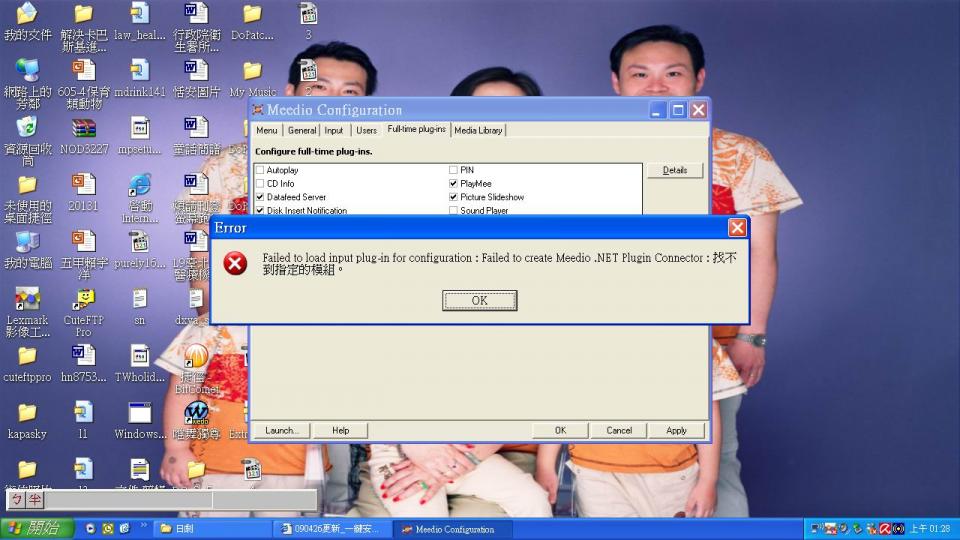Click OK at bottom of Meedio Configuration

coord(560,430)
